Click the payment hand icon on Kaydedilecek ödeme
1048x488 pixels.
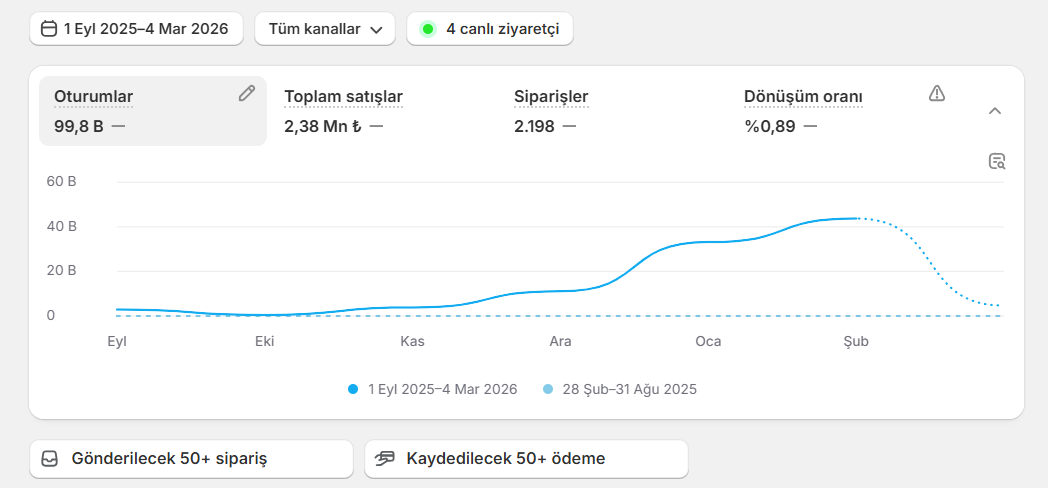385,459
